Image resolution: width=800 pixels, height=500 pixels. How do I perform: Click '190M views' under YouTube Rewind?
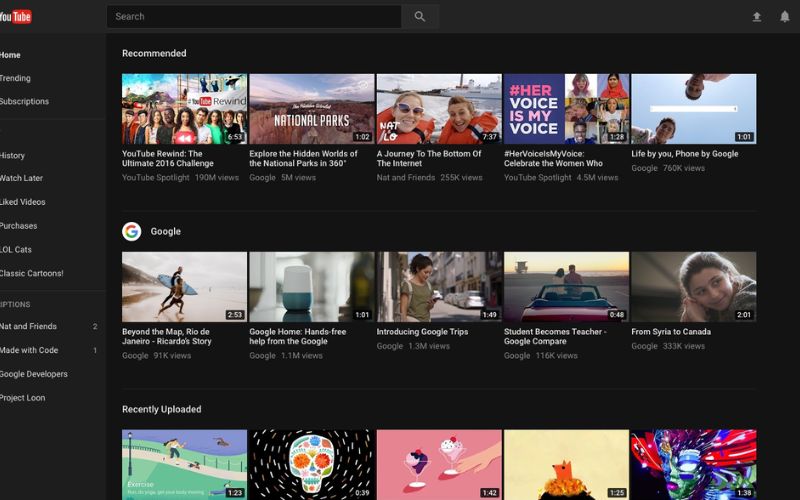click(x=217, y=178)
